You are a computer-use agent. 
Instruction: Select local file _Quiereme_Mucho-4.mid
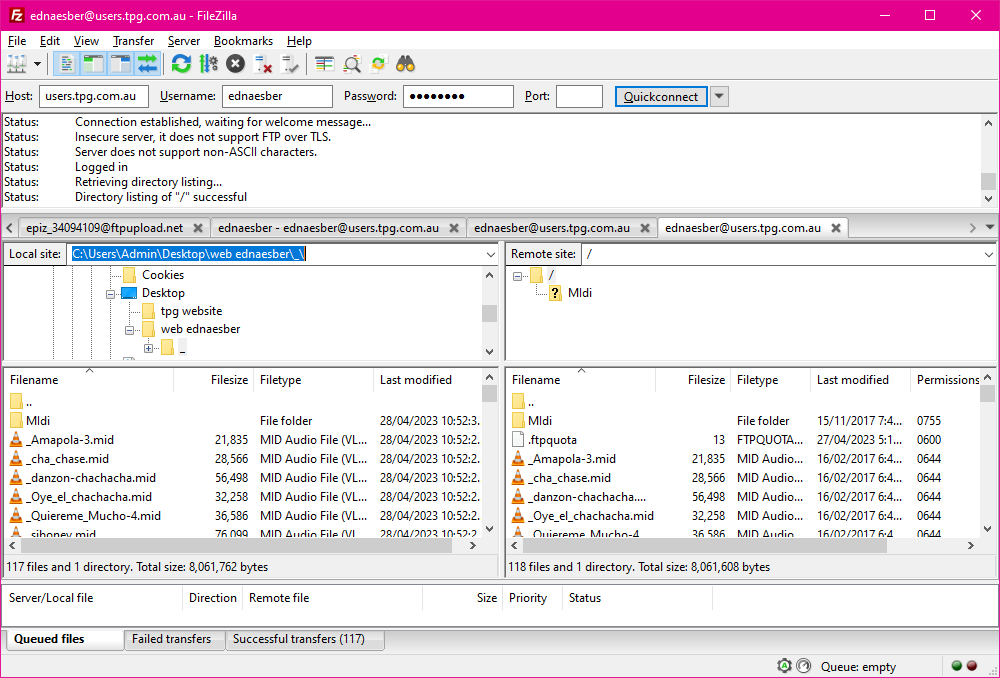[93, 516]
